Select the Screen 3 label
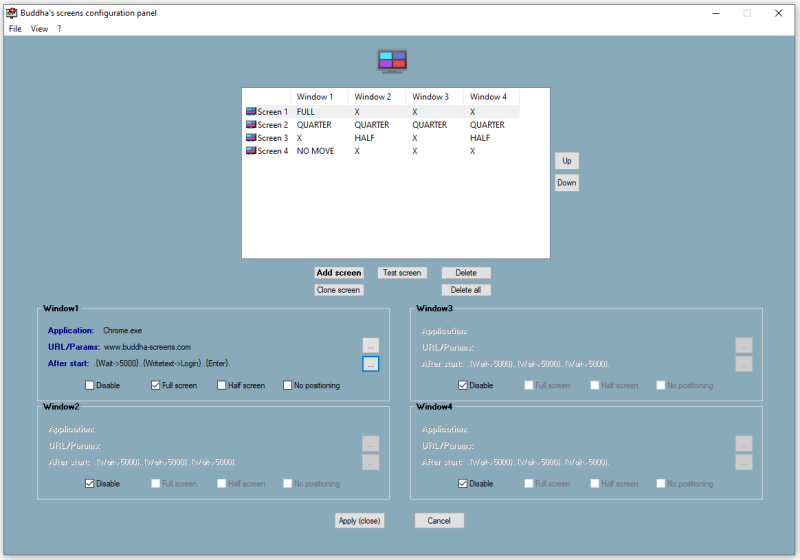 tap(272, 138)
